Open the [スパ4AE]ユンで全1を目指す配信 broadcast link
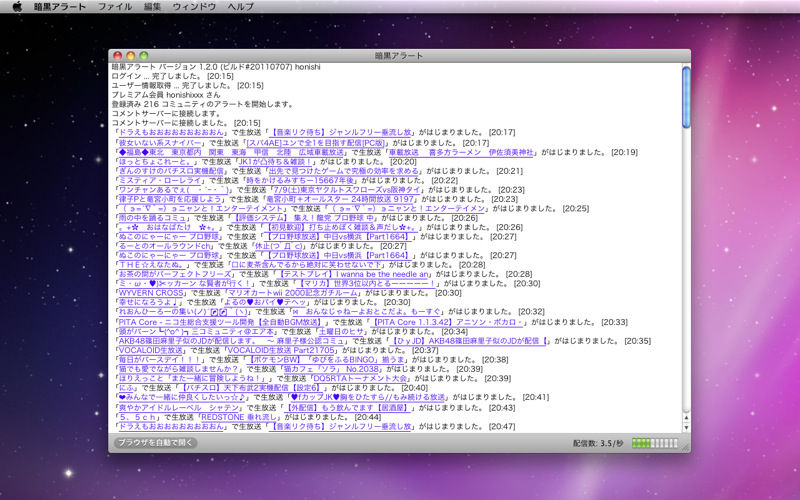This screenshot has height=500, width=800. [316, 143]
